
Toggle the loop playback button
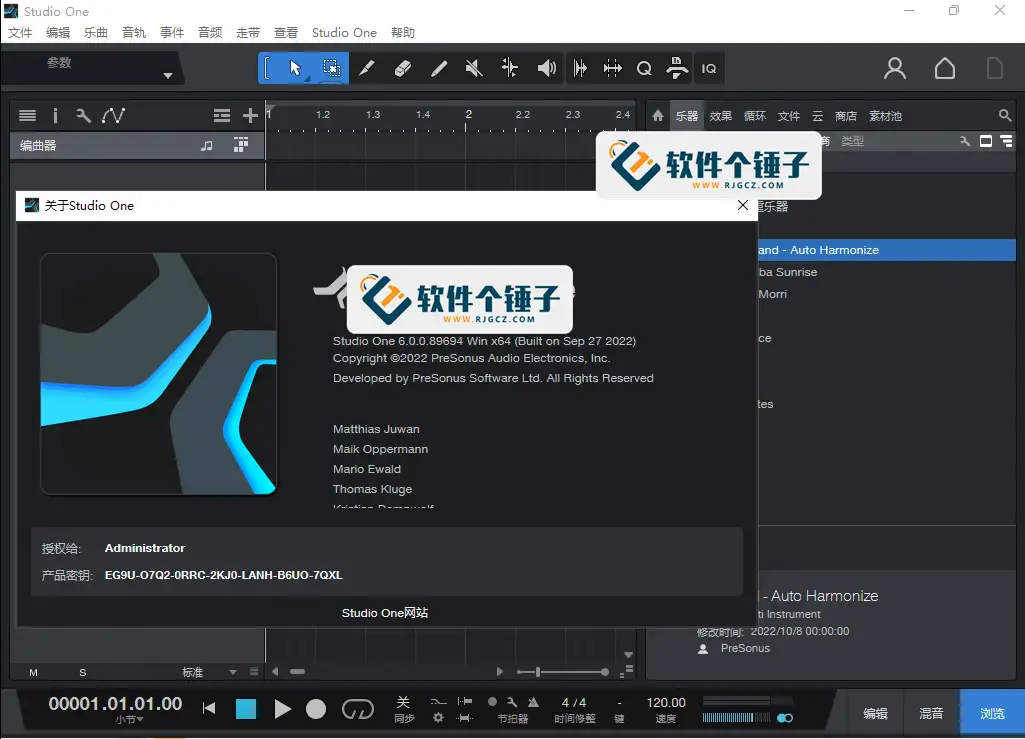point(357,709)
